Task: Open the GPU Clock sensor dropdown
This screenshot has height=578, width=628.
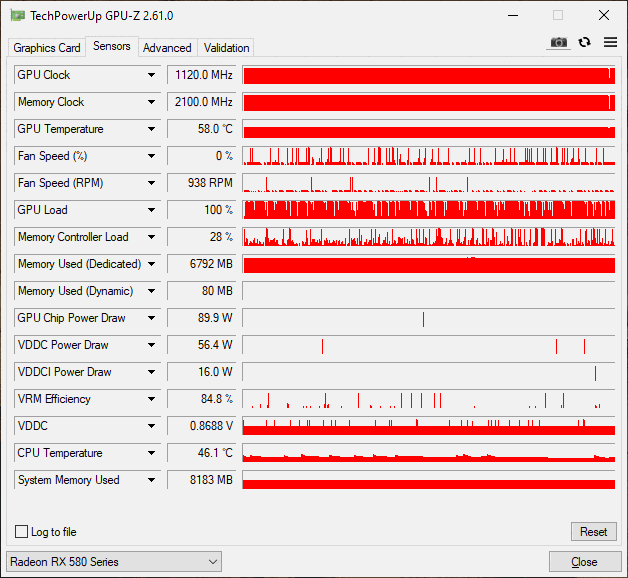Action: pos(151,75)
